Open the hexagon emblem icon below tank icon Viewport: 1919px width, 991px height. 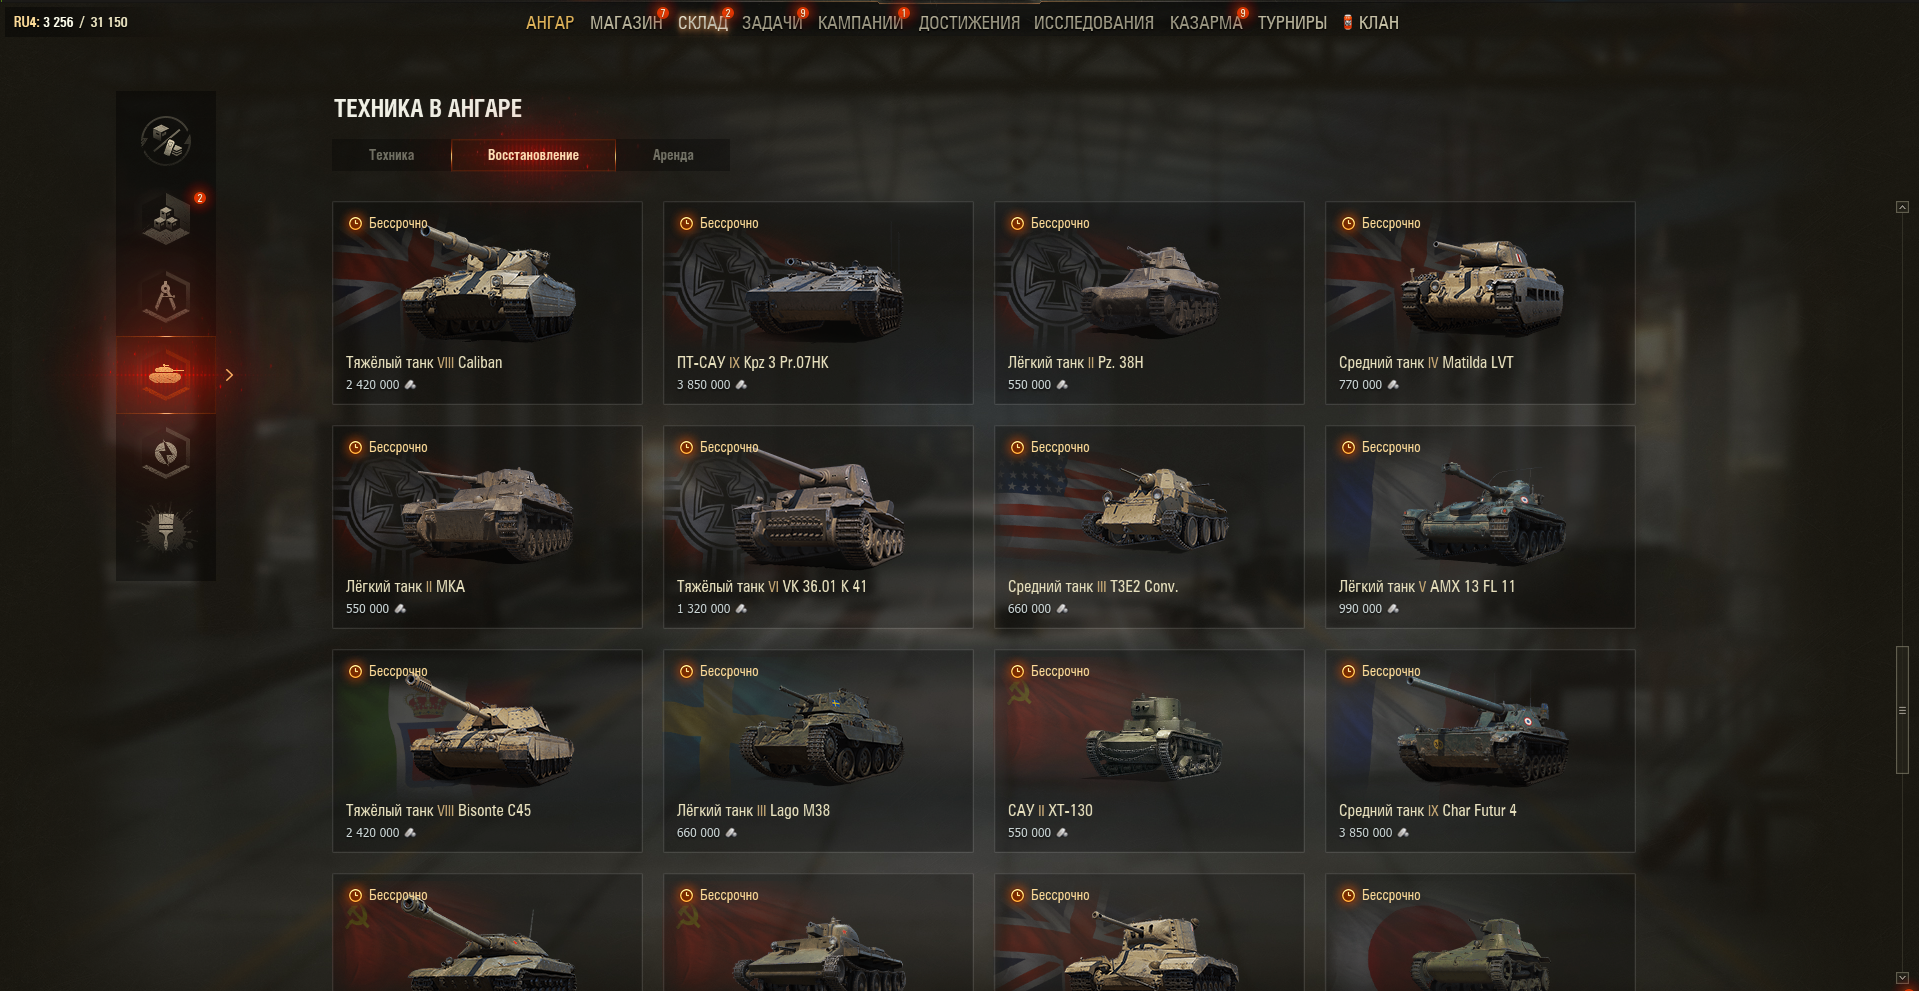(x=166, y=453)
